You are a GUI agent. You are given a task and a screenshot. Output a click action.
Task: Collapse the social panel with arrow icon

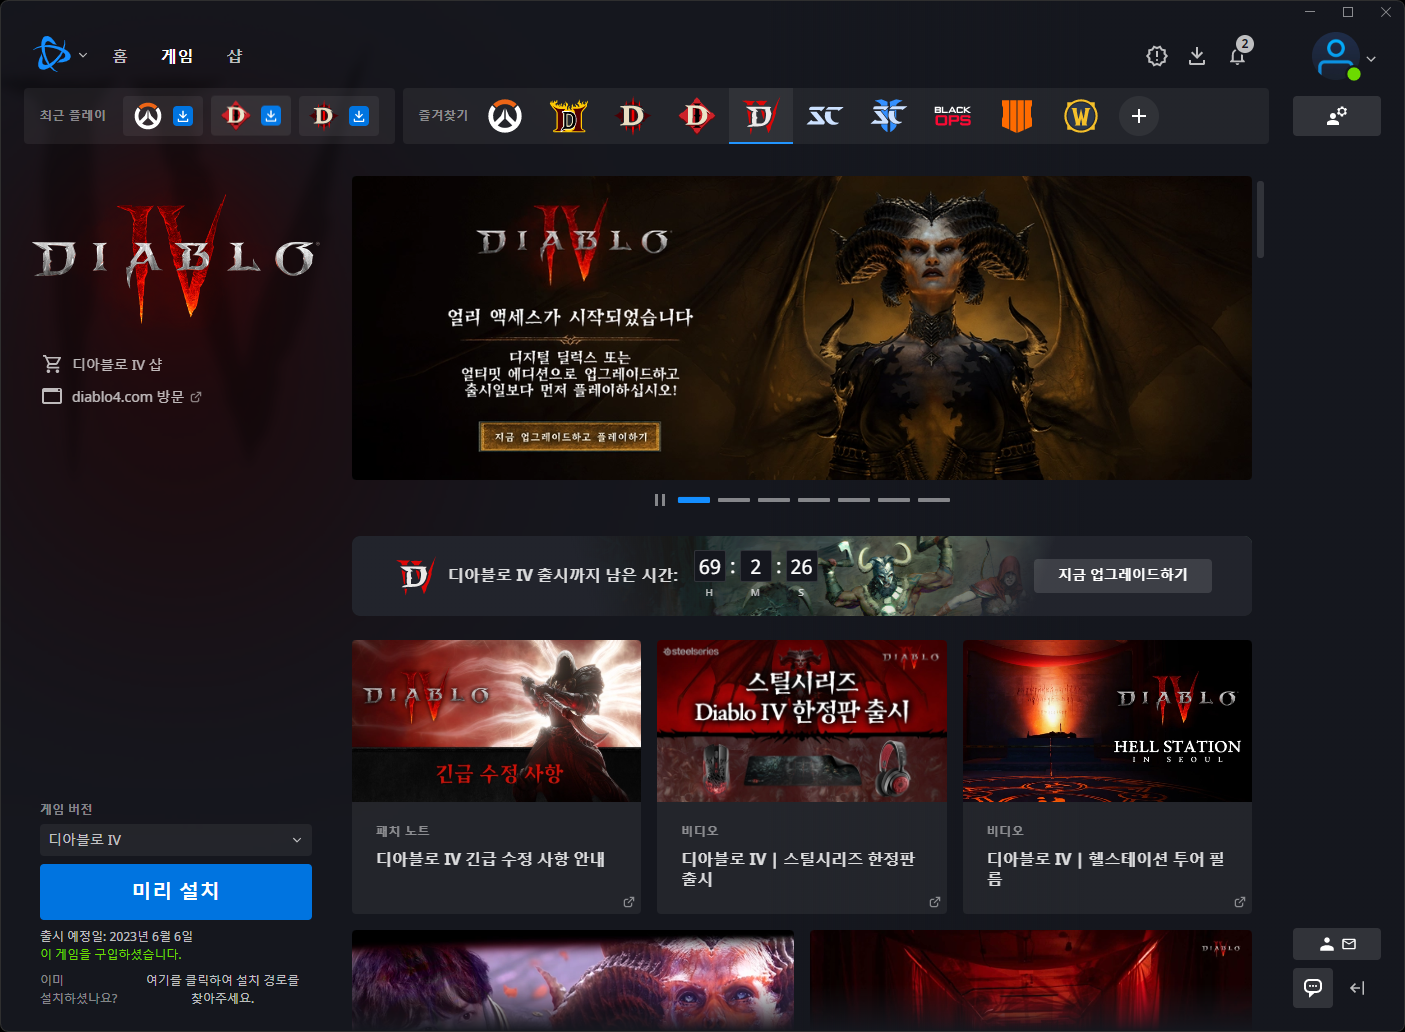[1357, 988]
